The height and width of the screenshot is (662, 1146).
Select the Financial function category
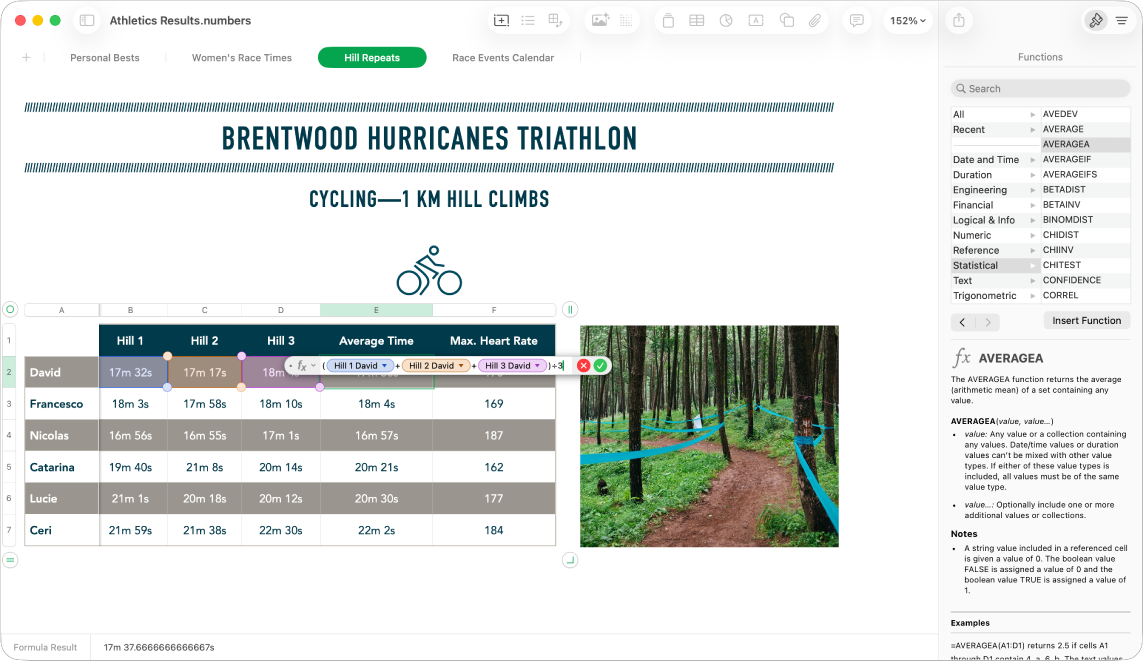(x=973, y=205)
